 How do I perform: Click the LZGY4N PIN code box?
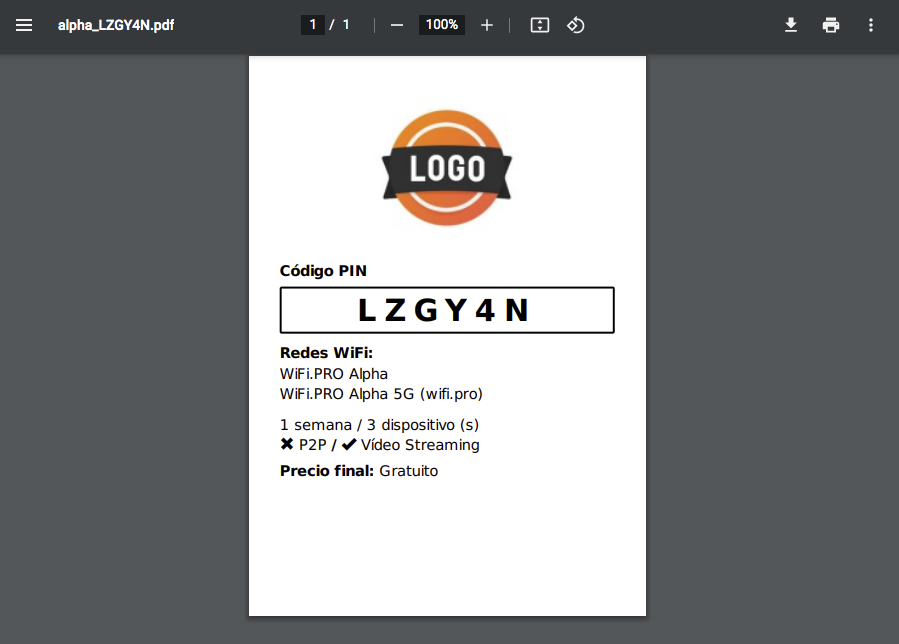point(447,310)
